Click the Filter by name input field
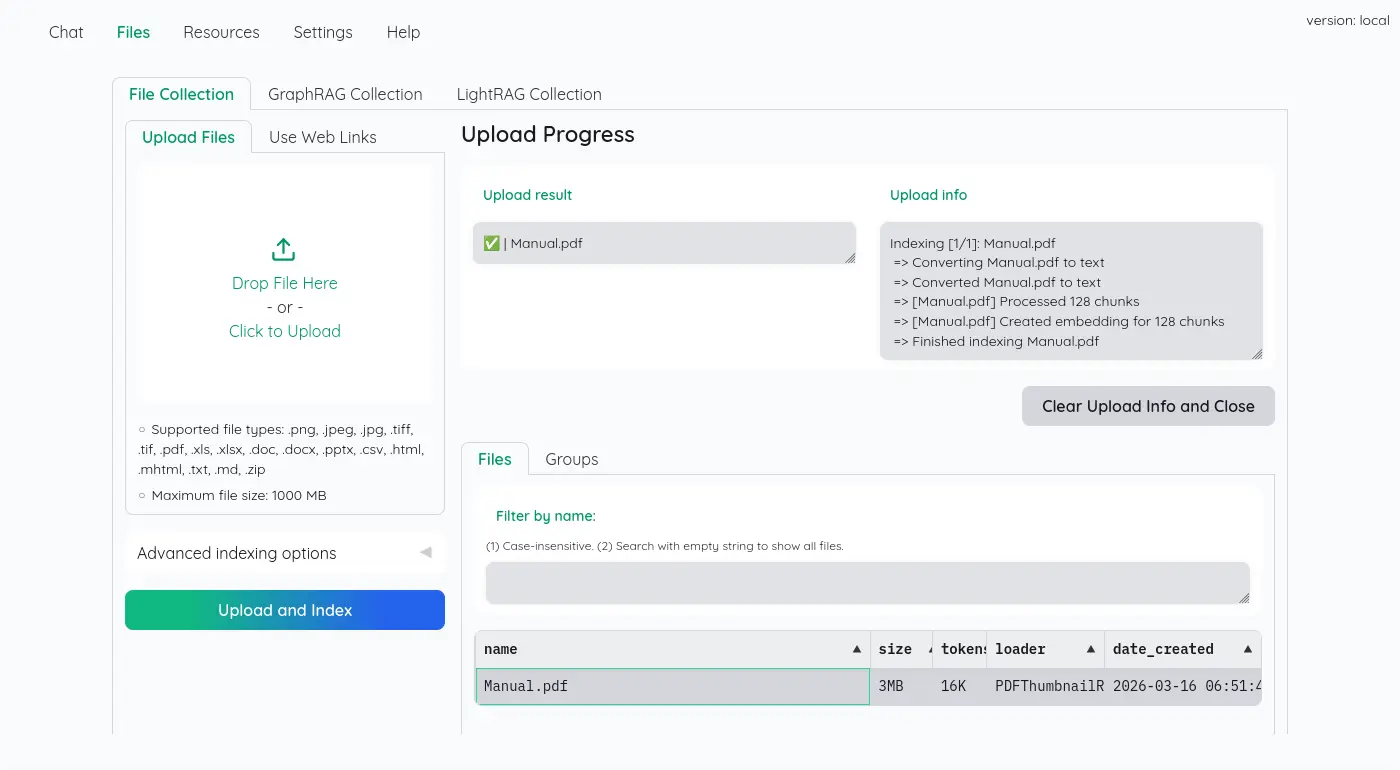The height and width of the screenshot is (770, 1400). point(866,583)
